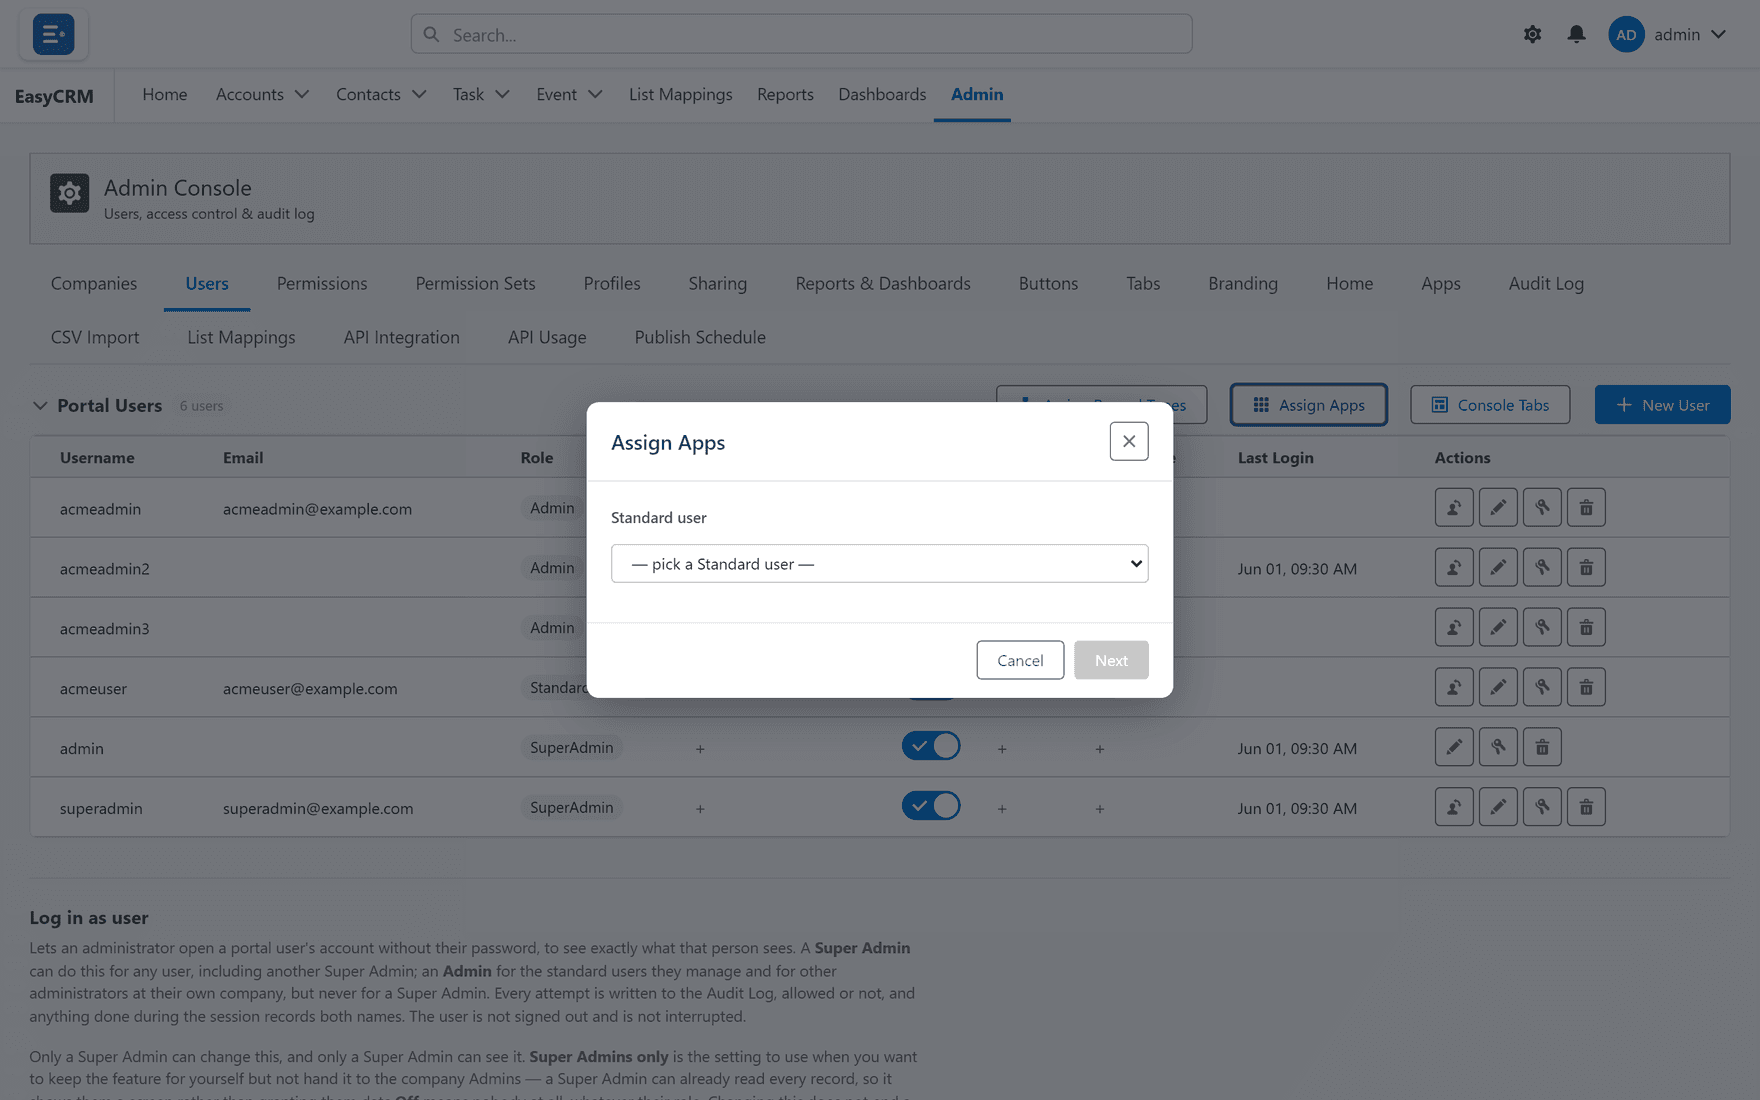Click the New User button

1662,404
